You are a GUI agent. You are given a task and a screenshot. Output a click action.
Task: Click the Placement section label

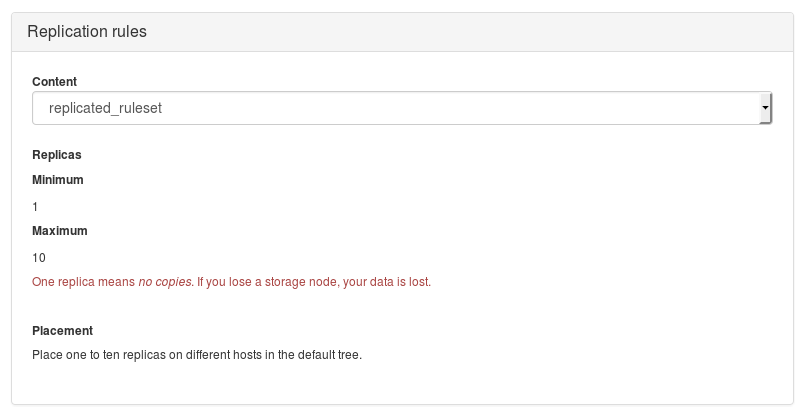tap(62, 330)
